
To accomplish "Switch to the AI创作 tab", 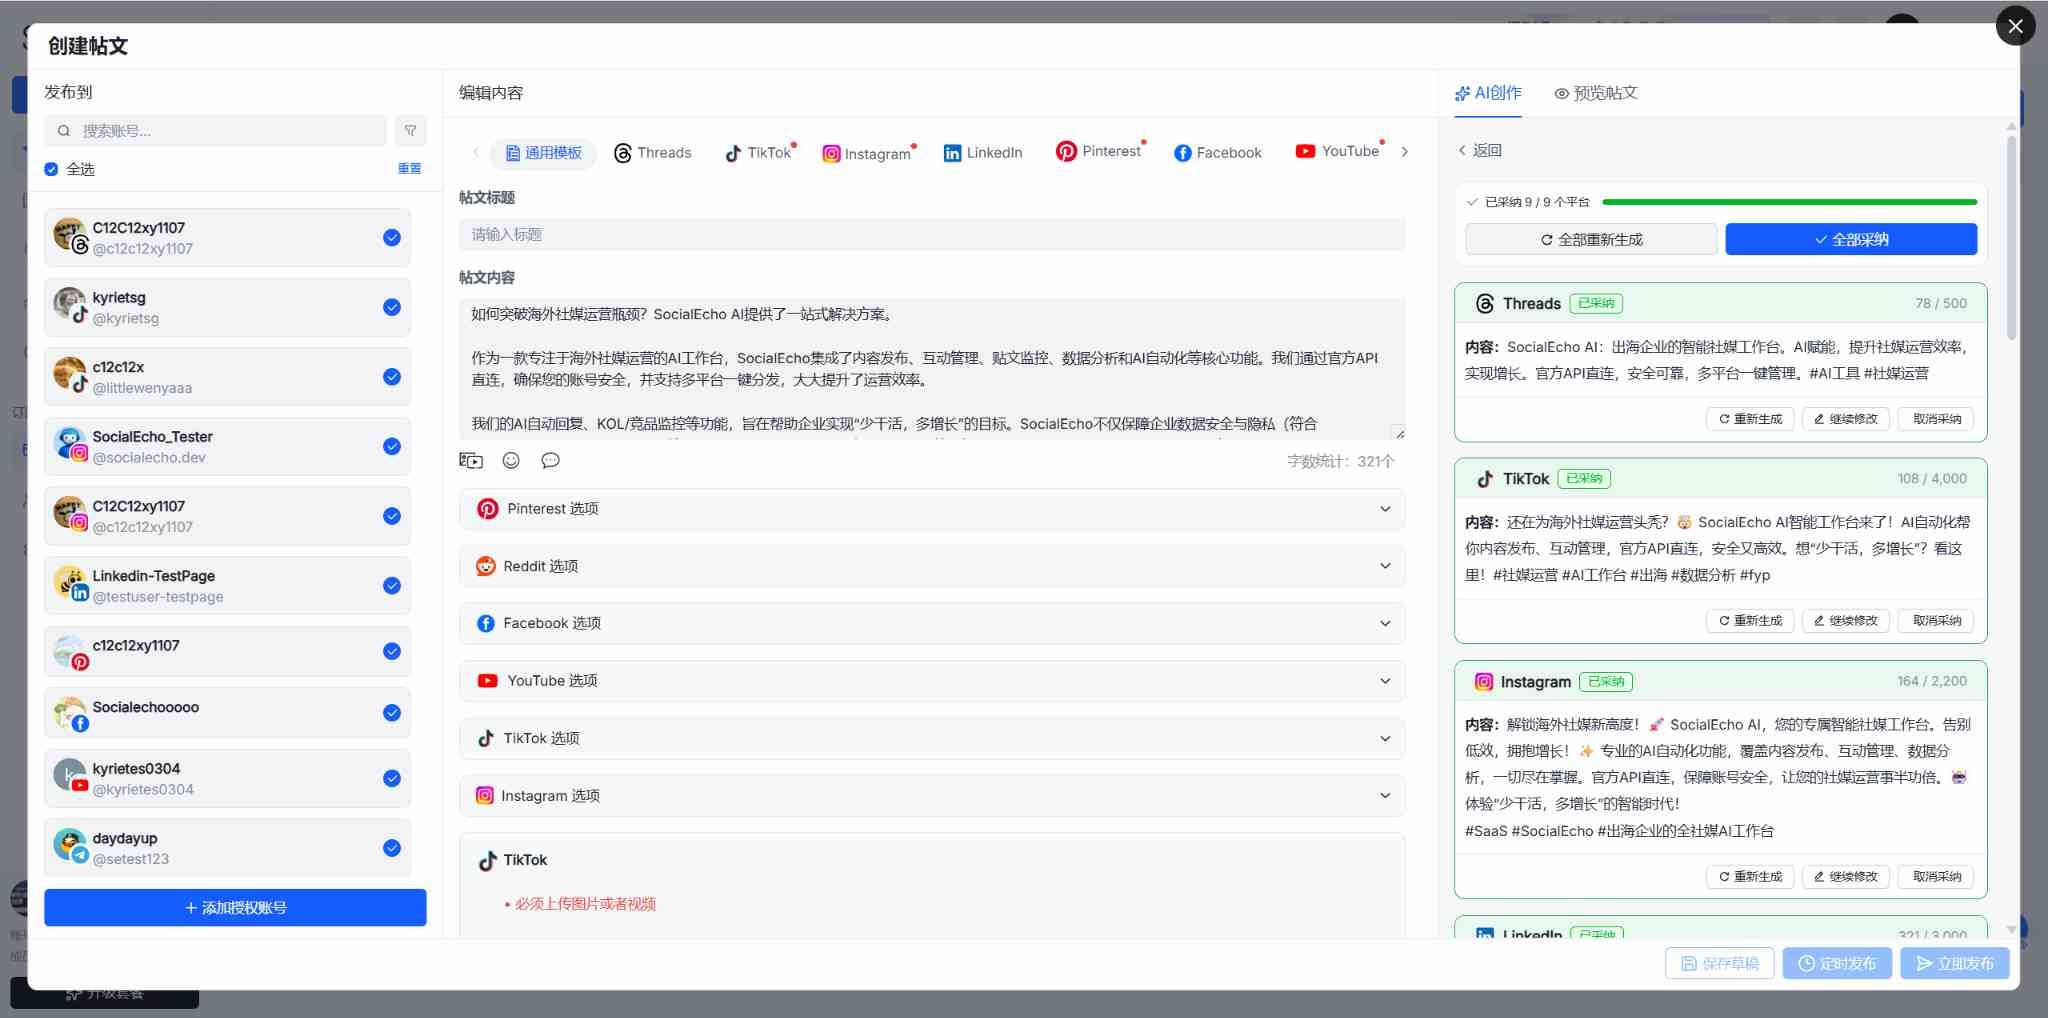I will click(x=1488, y=93).
